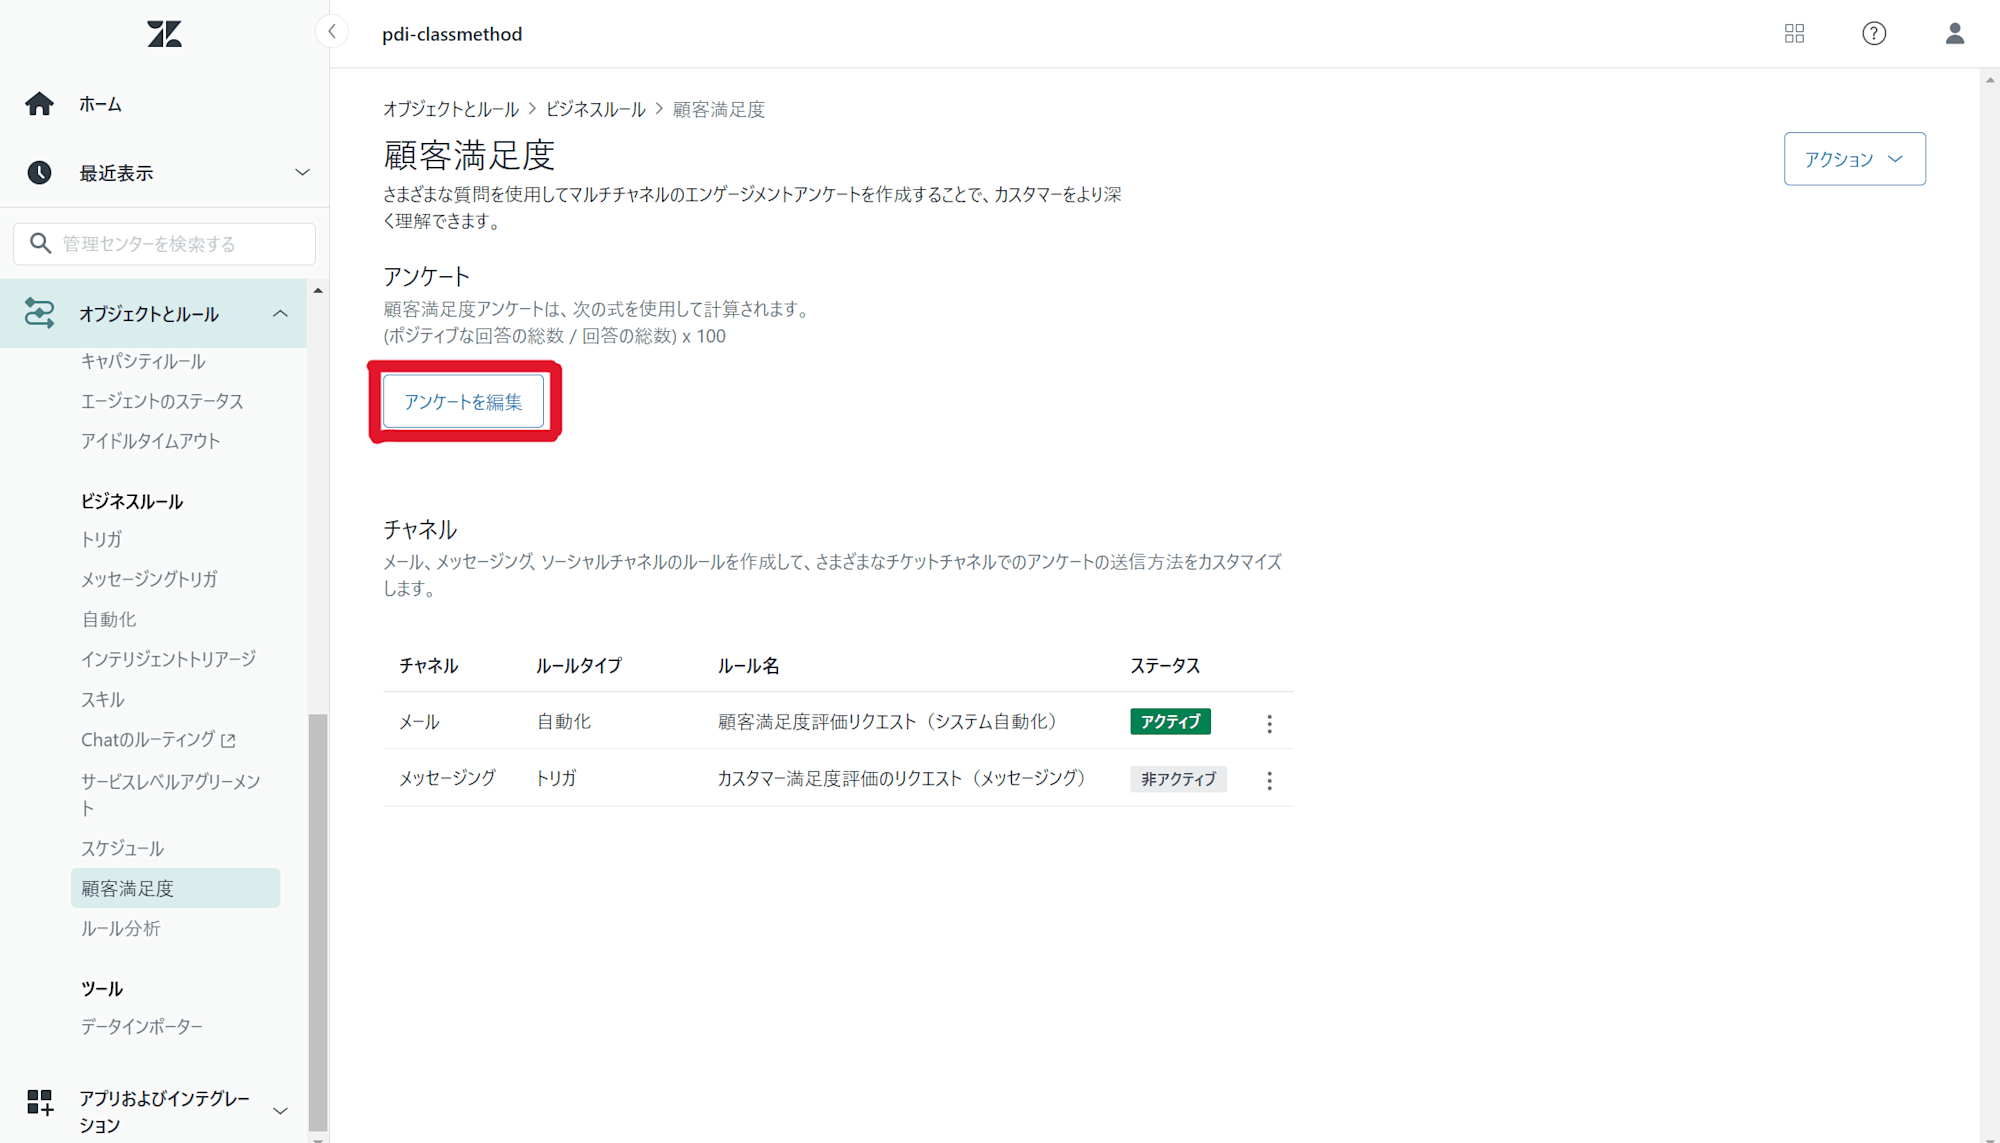Click the メール channel cell

click(x=419, y=721)
